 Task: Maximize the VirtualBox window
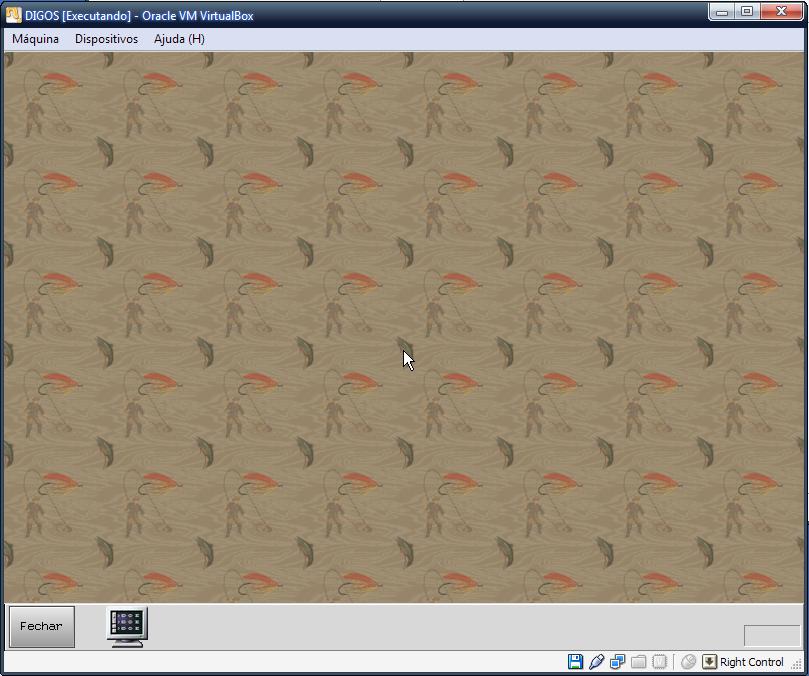747,11
